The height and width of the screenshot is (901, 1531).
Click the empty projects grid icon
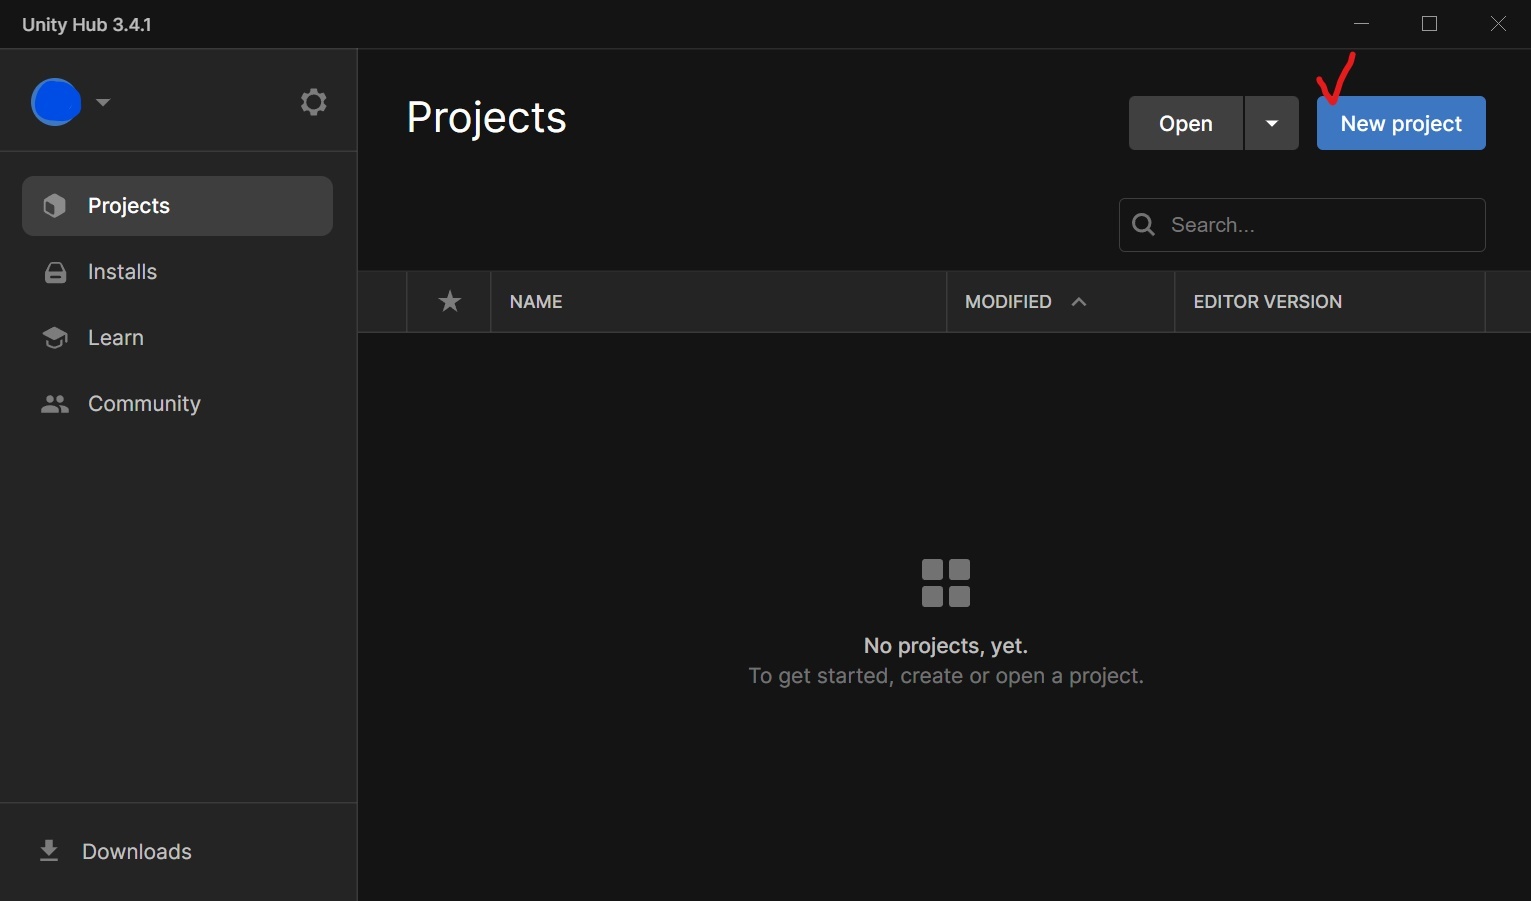(x=946, y=583)
